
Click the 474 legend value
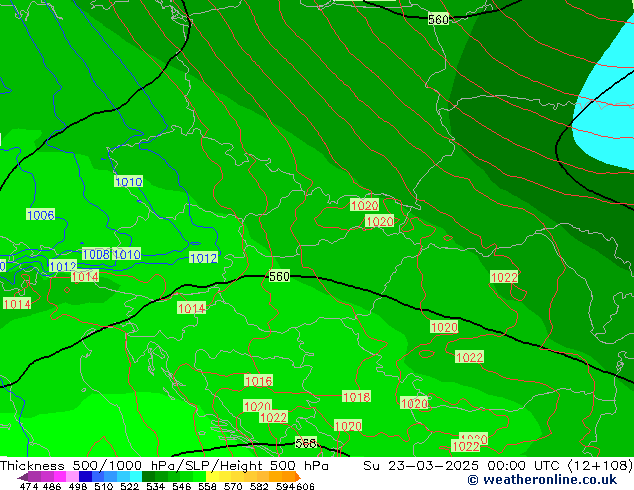(x=29, y=486)
